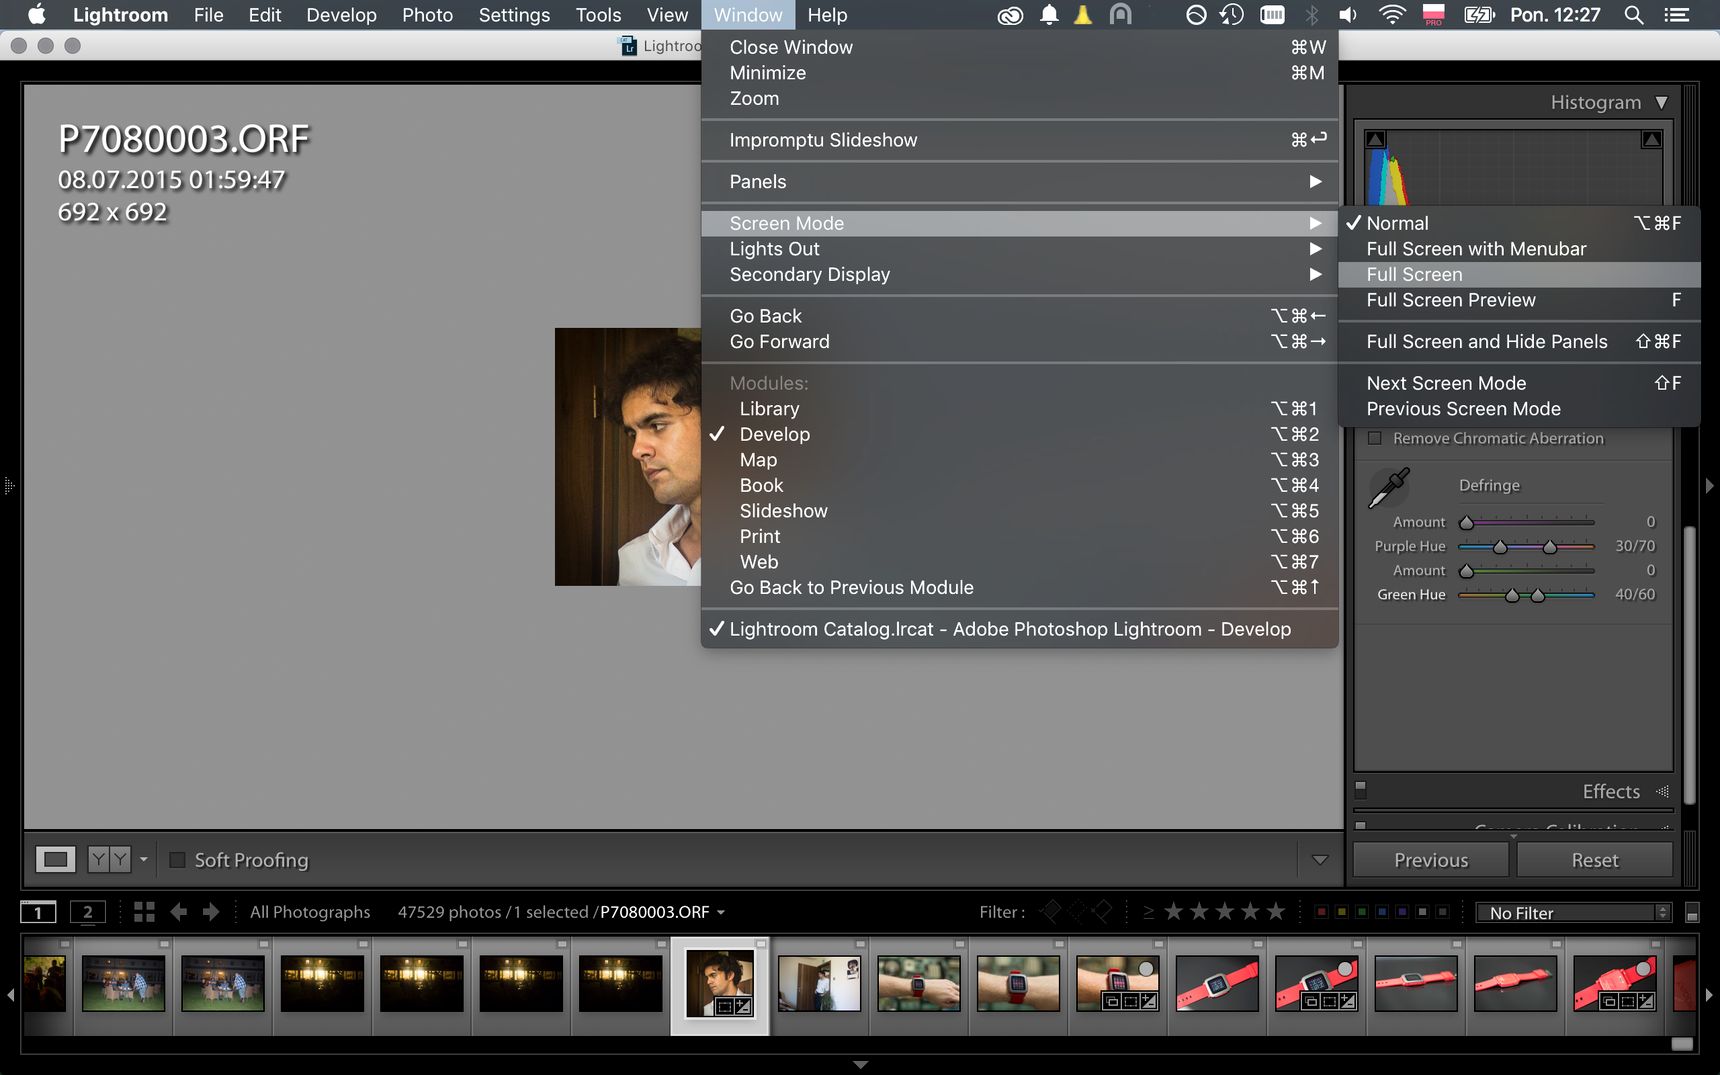The height and width of the screenshot is (1075, 1720).
Task: Choose Full Screen and Hide Panels
Action: tap(1519, 341)
